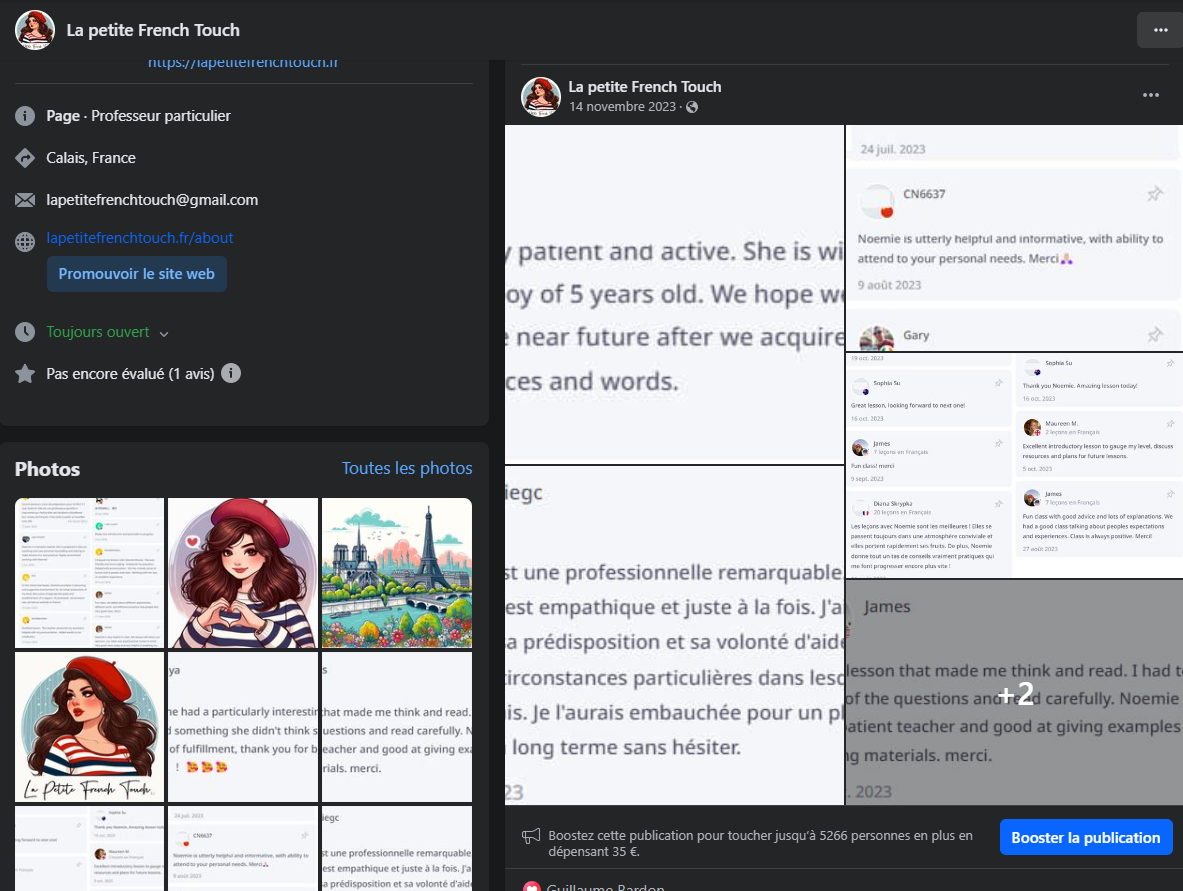1183x891 pixels.
Task: Click the lapetitefrenchtouch@gmail.com email address
Action: (152, 200)
